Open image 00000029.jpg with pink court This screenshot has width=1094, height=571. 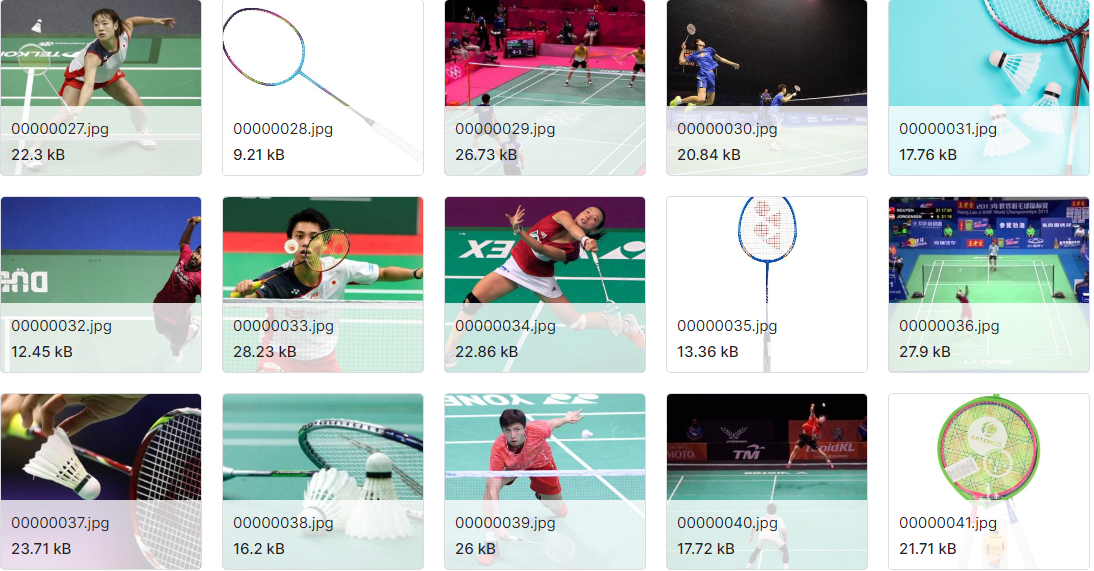pyautogui.click(x=545, y=87)
